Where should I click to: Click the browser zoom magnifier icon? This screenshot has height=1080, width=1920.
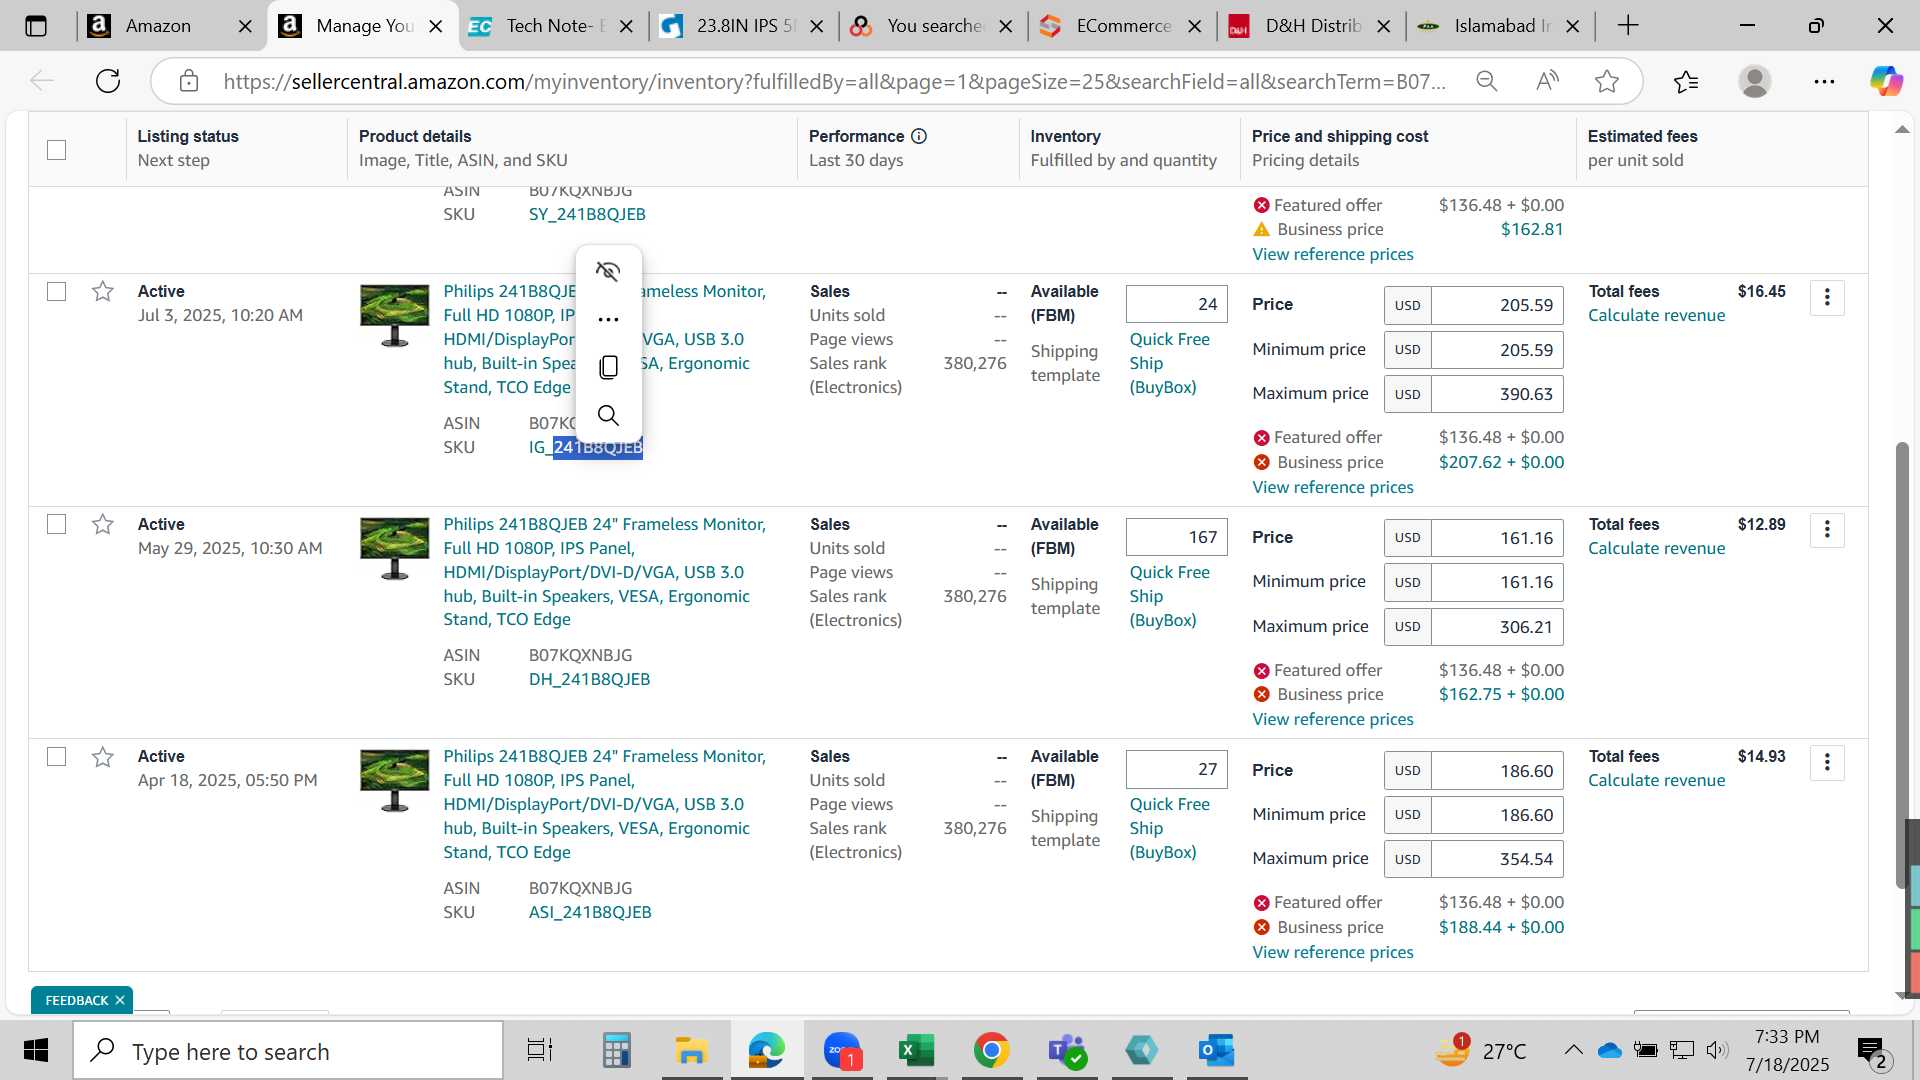1487,81
